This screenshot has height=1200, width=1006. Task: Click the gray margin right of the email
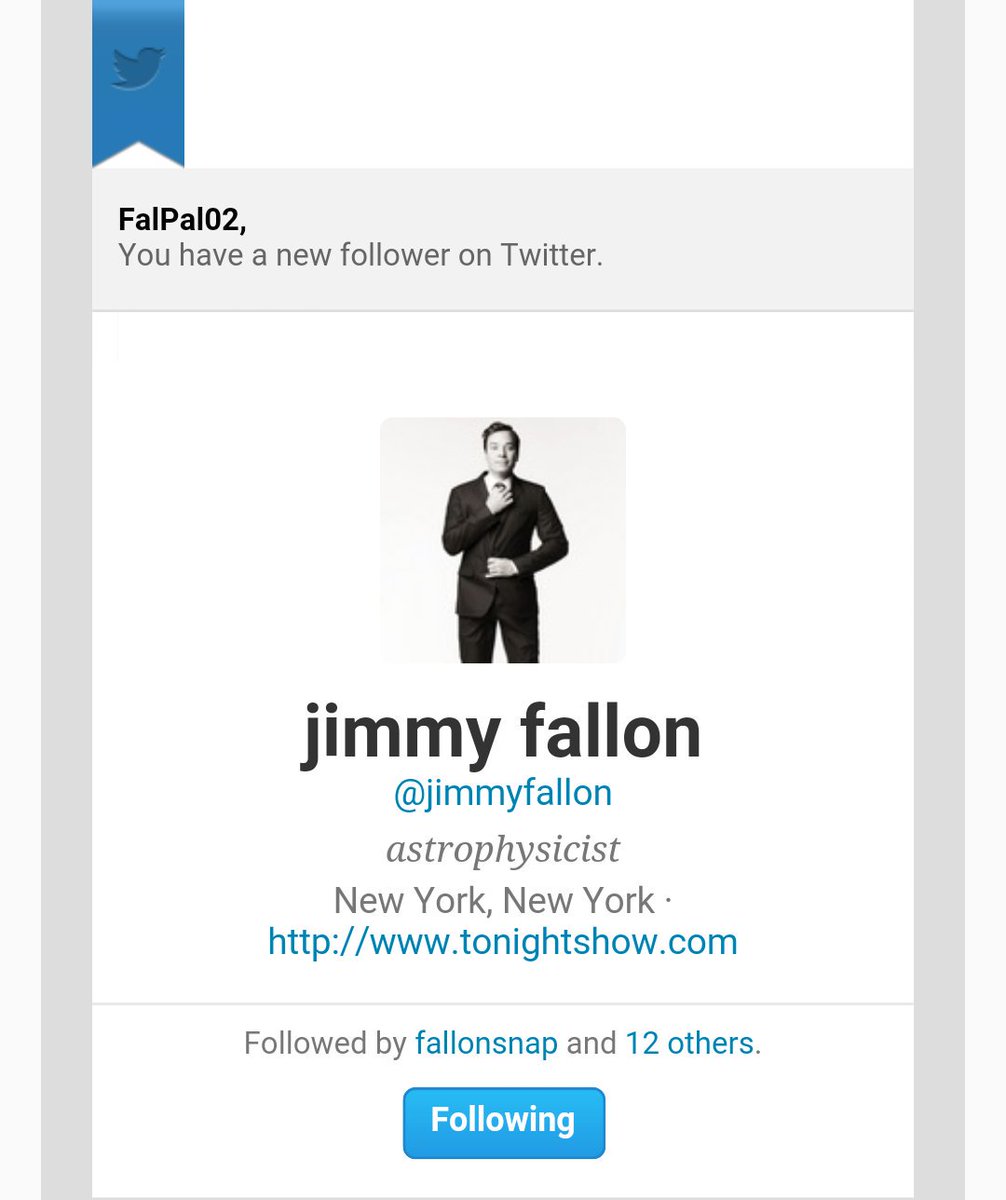(939, 600)
